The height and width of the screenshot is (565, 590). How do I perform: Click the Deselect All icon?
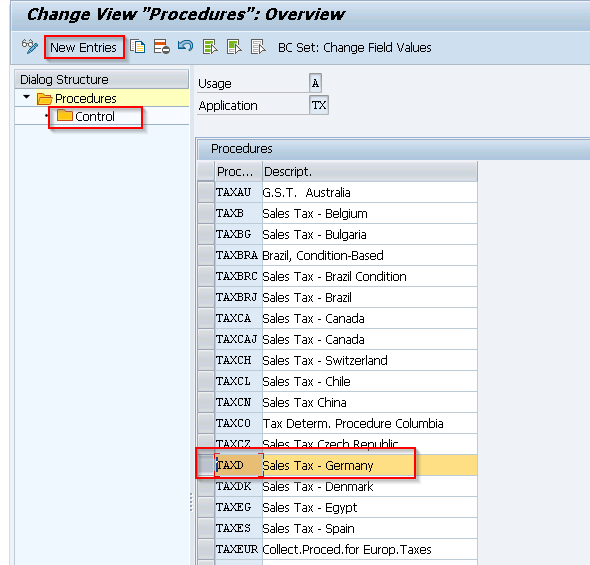pos(258,47)
